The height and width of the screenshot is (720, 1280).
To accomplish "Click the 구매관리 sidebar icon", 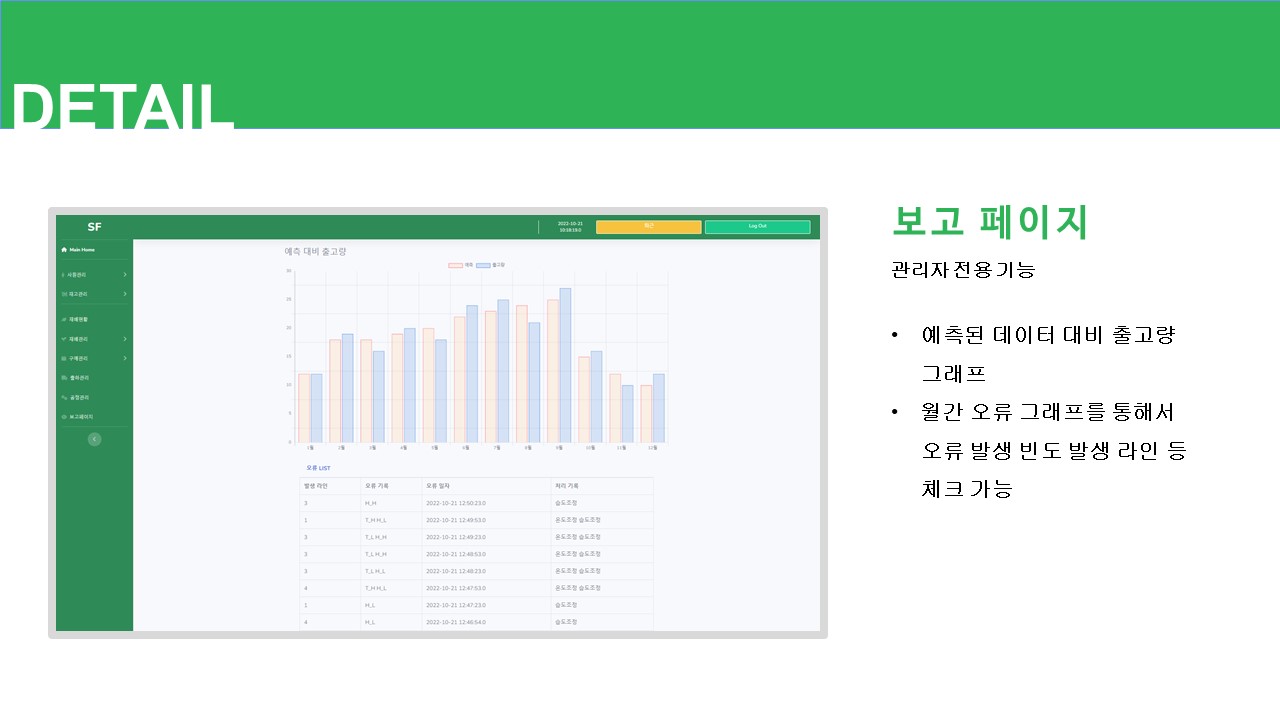I will point(64,358).
